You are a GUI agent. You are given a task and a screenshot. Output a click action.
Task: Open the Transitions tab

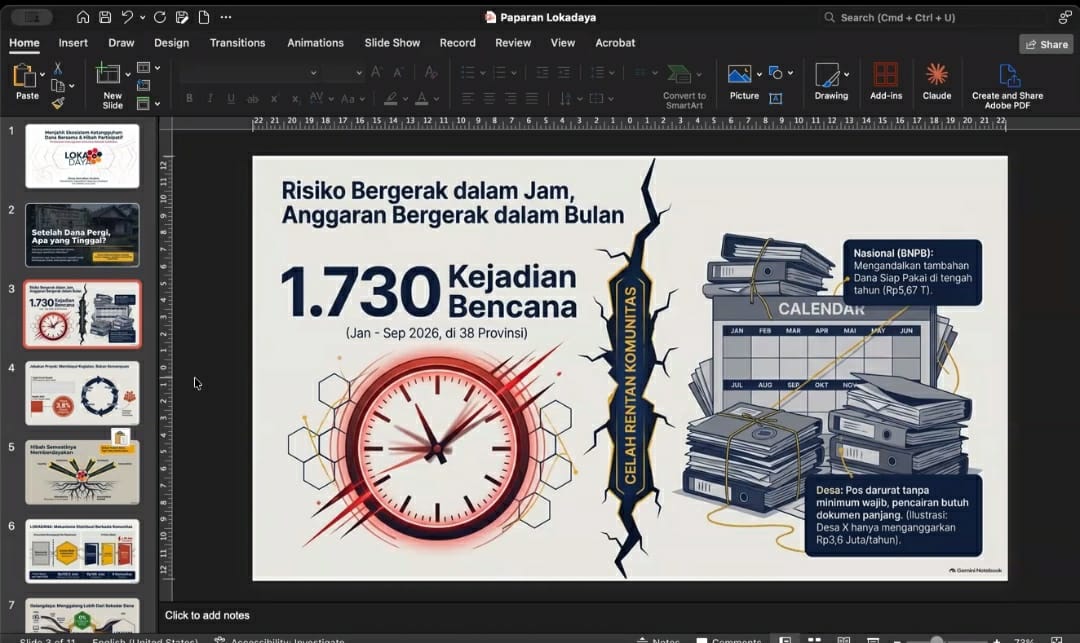pos(238,43)
